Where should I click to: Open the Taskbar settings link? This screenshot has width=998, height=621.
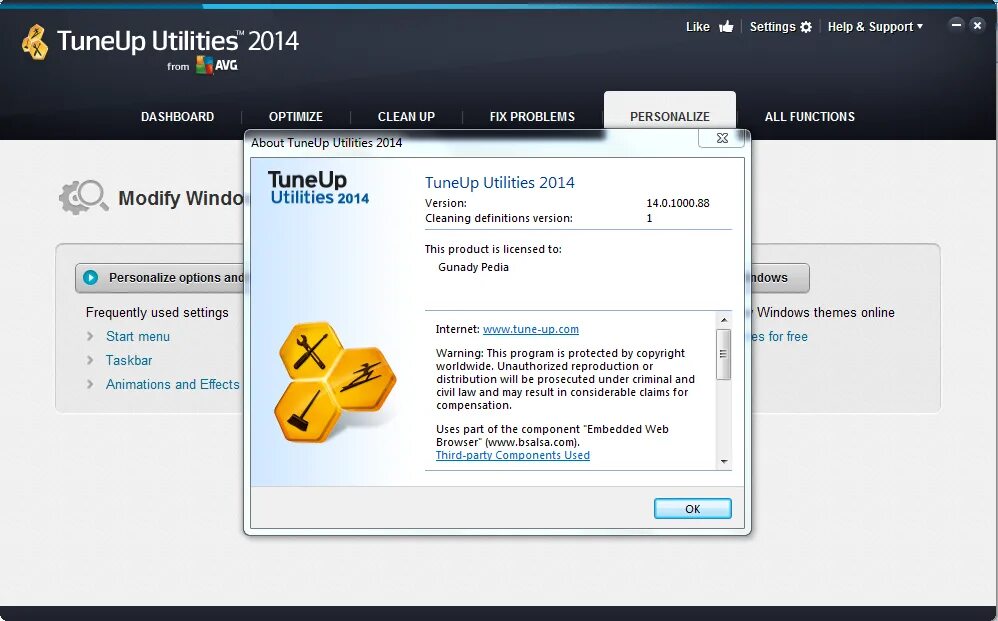(x=129, y=360)
